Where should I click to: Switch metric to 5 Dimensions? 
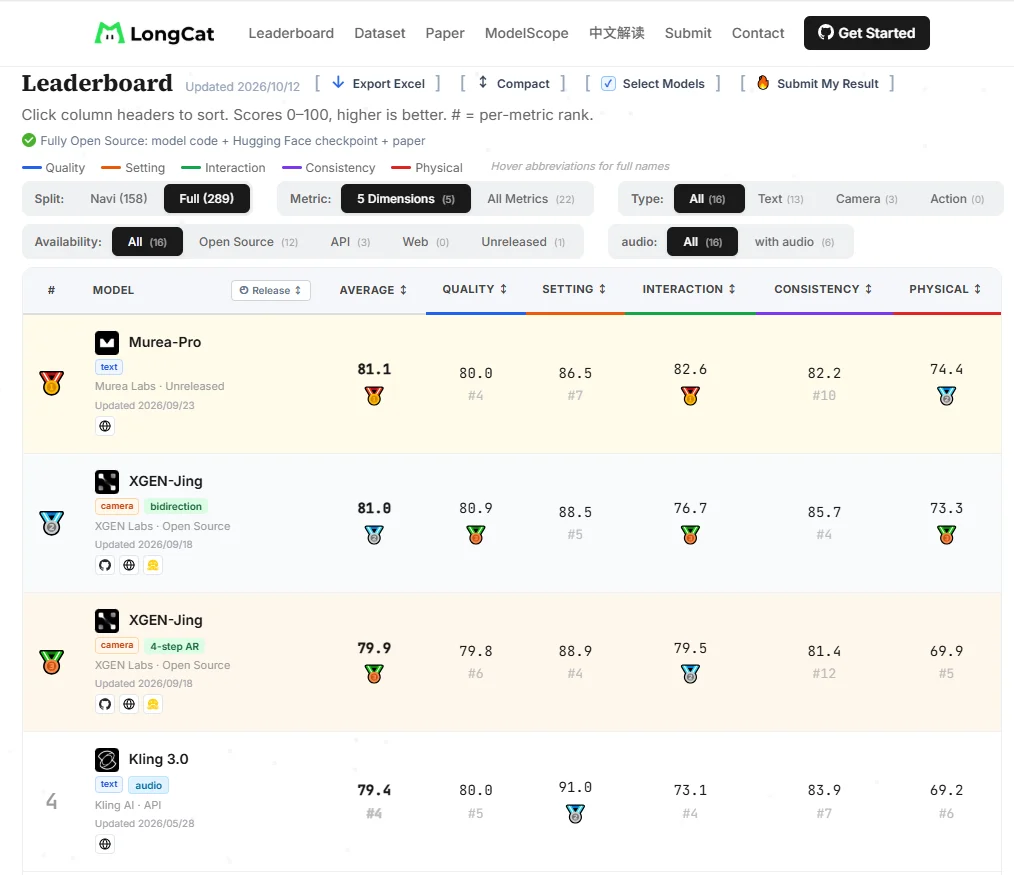point(405,199)
